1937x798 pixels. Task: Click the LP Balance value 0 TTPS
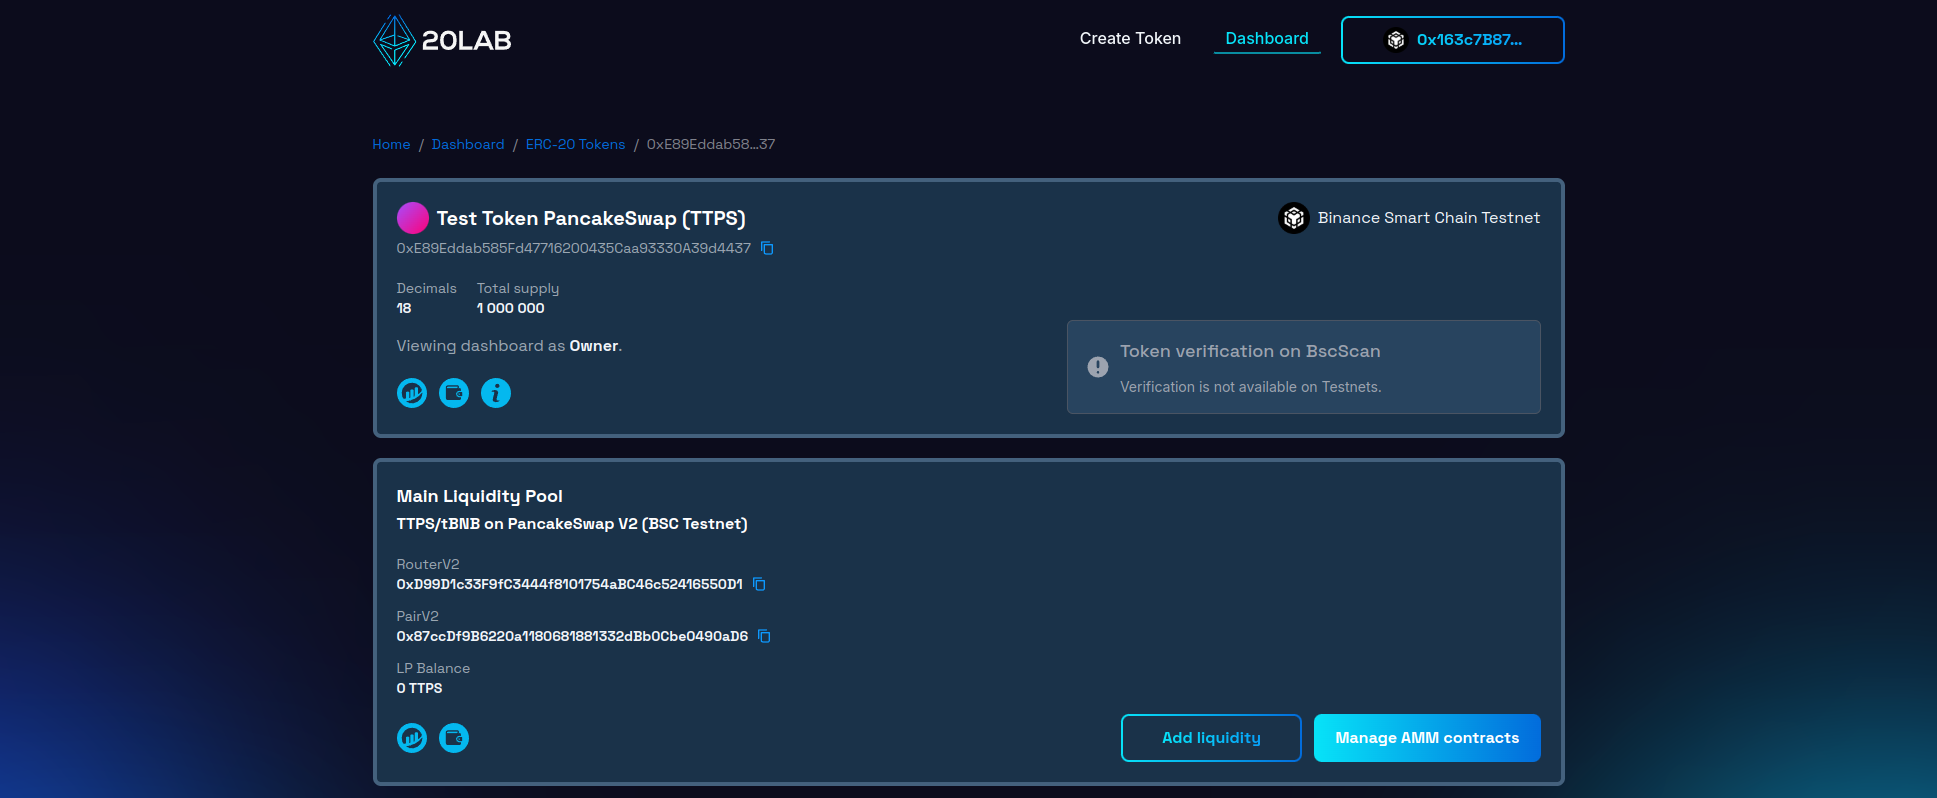[419, 688]
